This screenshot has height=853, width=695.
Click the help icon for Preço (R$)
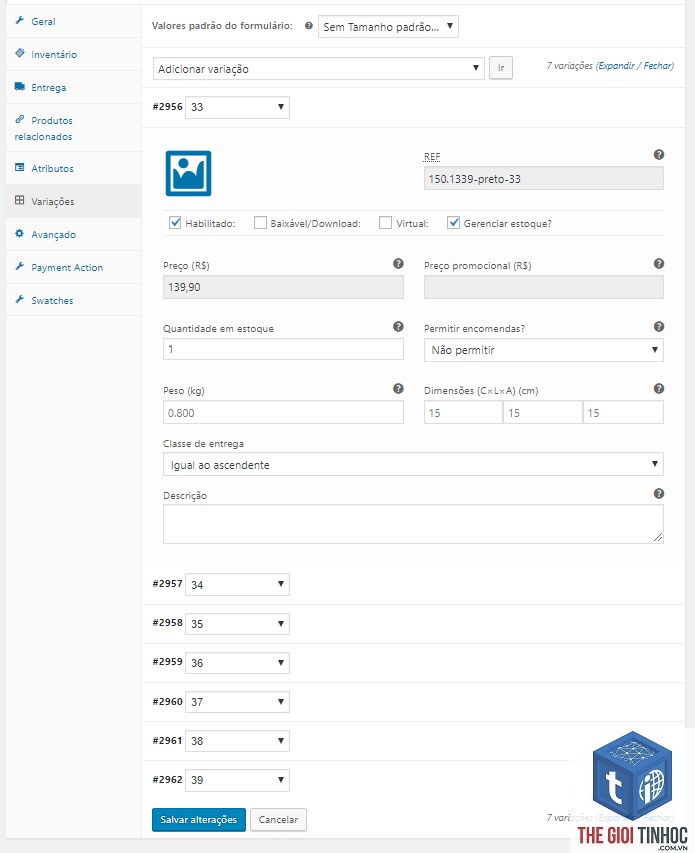[x=398, y=263]
